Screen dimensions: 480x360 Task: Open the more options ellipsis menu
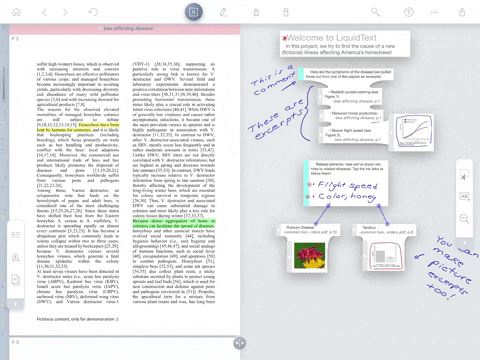click(434, 12)
